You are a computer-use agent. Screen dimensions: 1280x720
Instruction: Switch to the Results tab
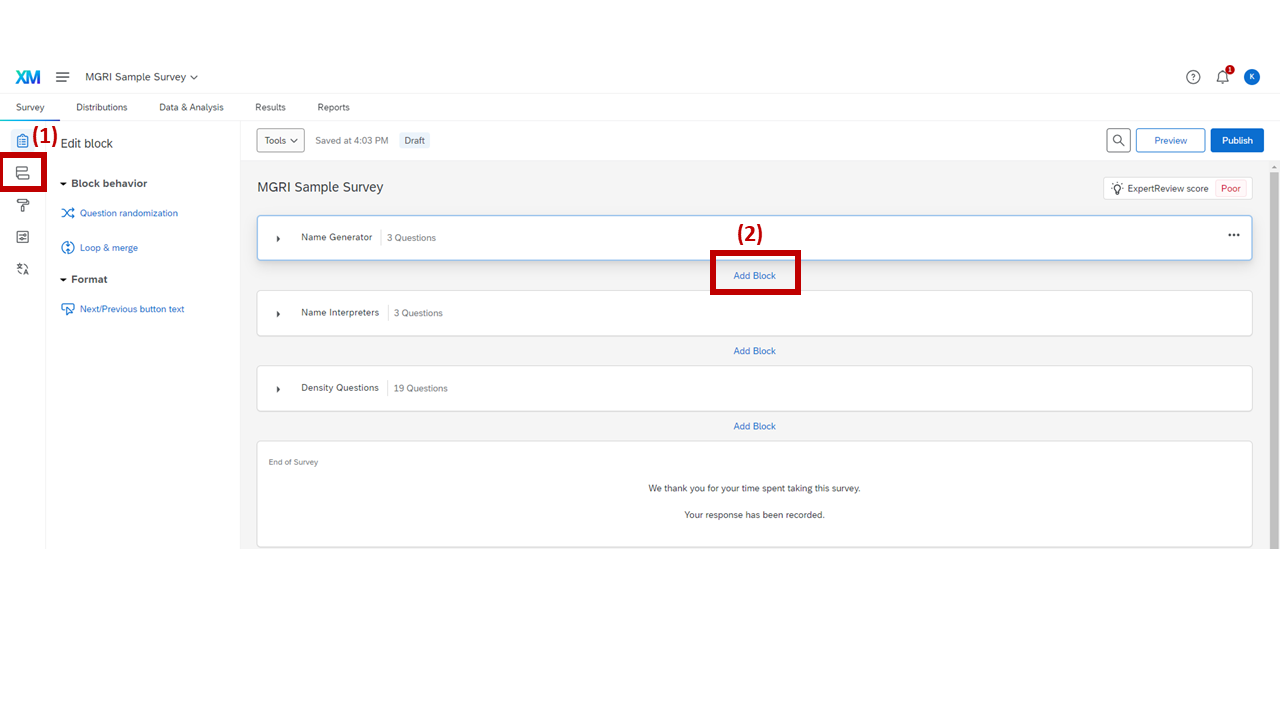point(270,107)
